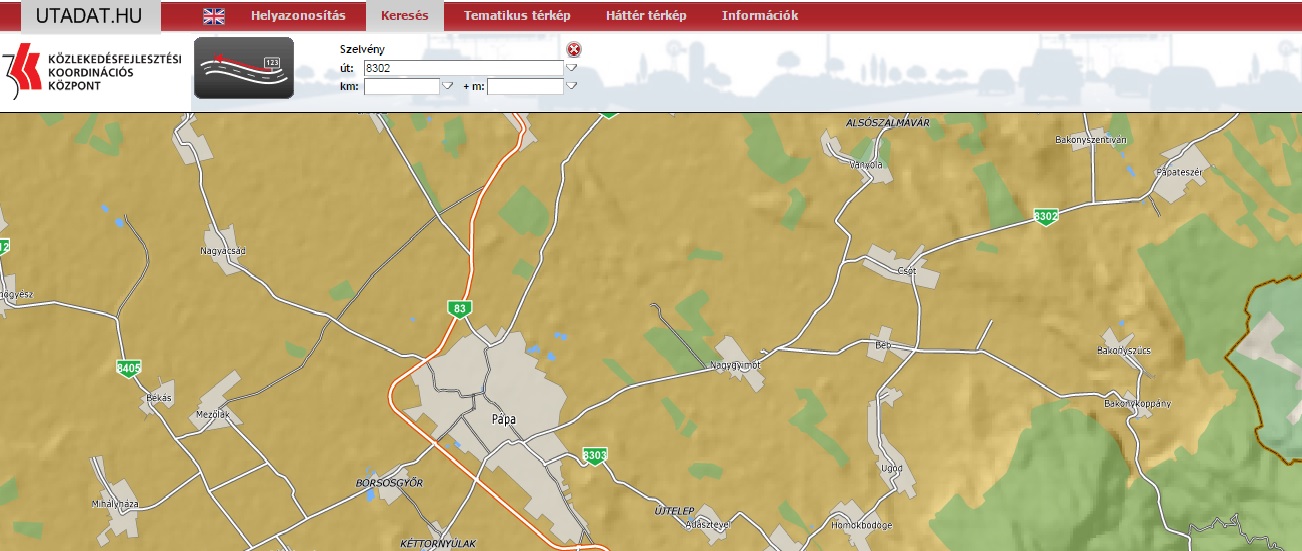Focus the út input field containing 8302
The image size is (1302, 551).
coord(463,68)
